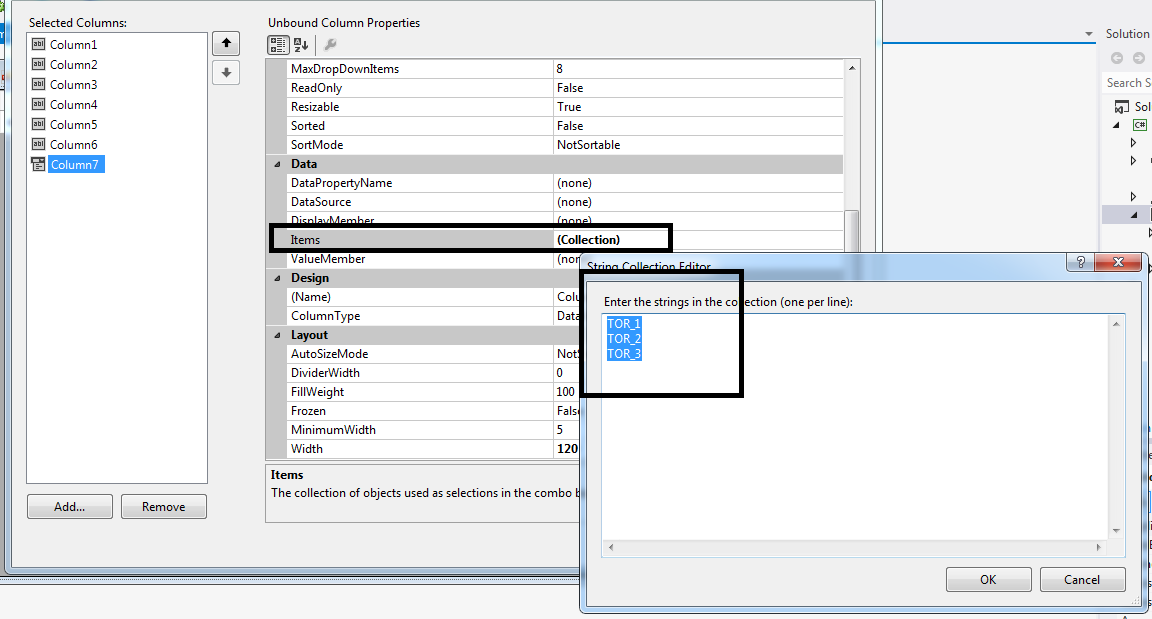Select the ColumnType property row
This screenshot has height=619, width=1152.
click(433, 316)
